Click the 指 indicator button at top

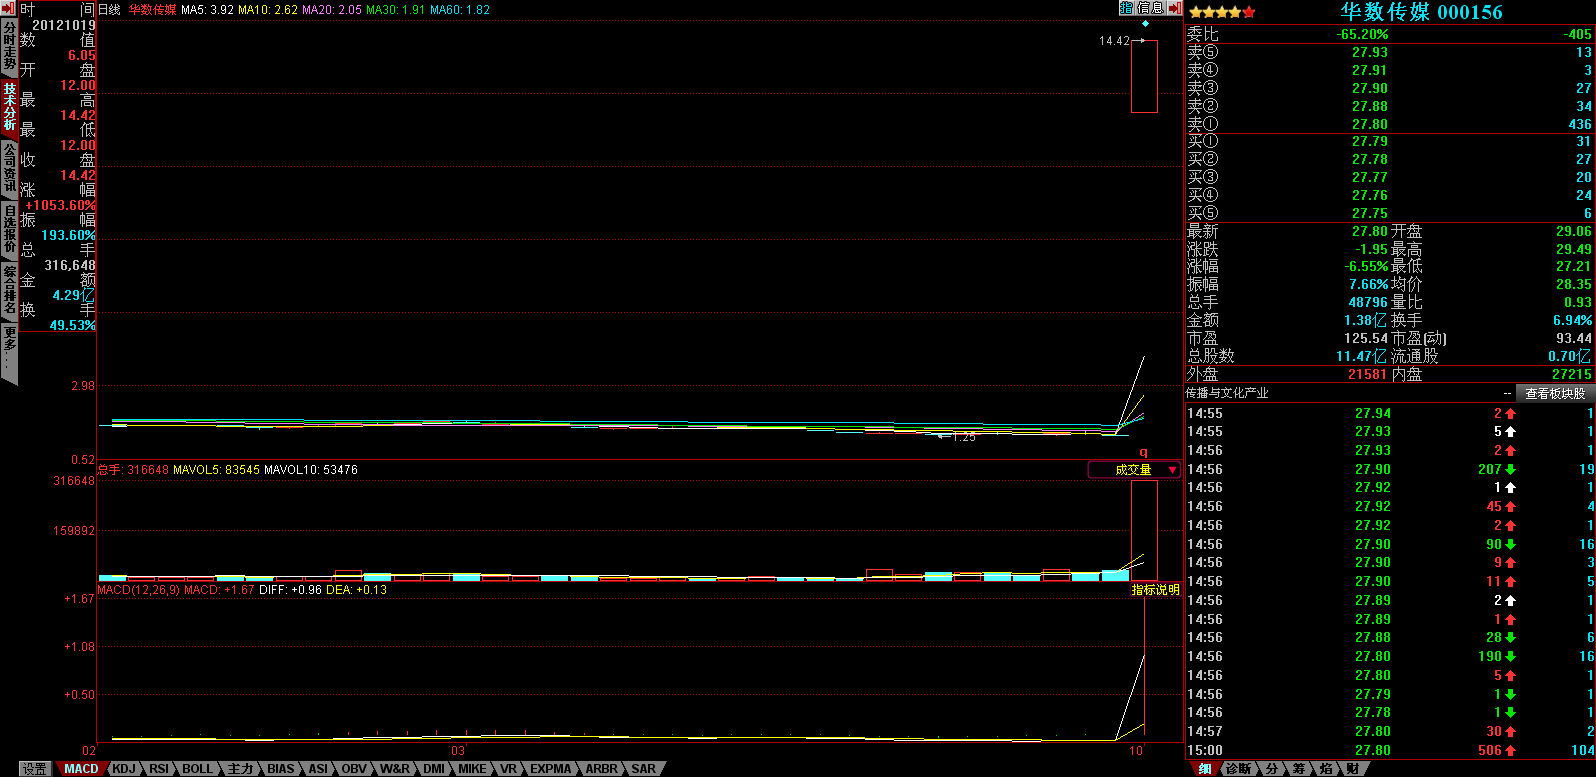(x=1126, y=8)
